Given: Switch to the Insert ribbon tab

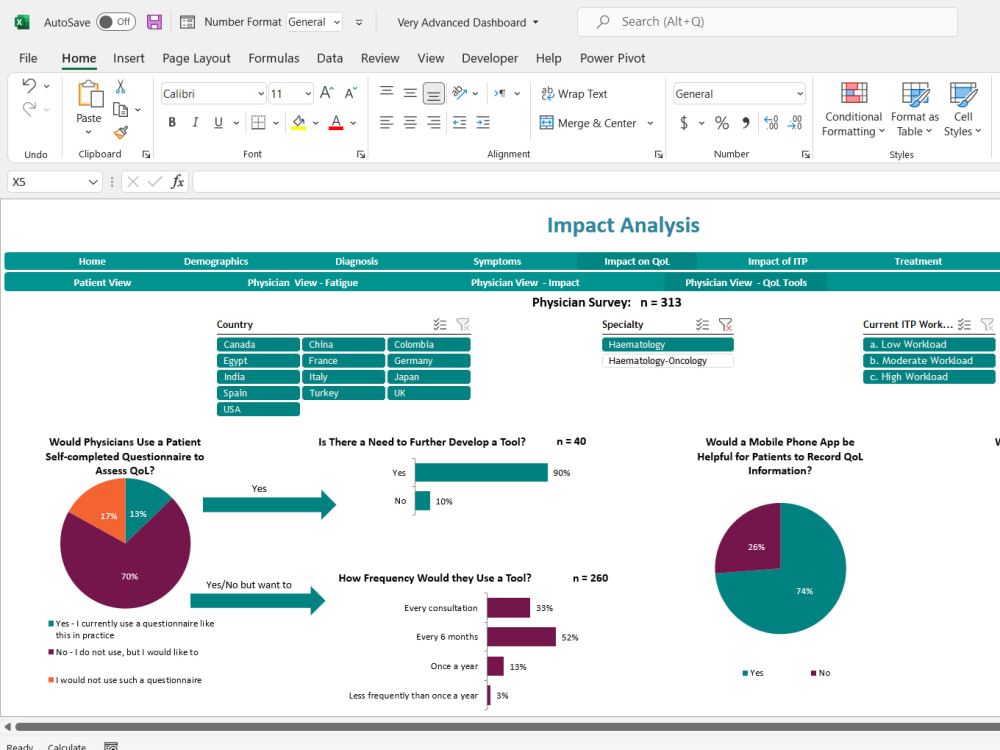Looking at the screenshot, I should [x=129, y=58].
